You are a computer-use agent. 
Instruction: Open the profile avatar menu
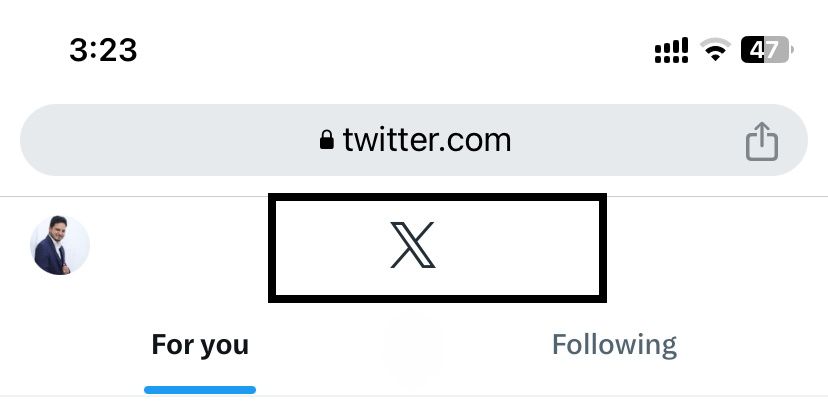tap(60, 245)
